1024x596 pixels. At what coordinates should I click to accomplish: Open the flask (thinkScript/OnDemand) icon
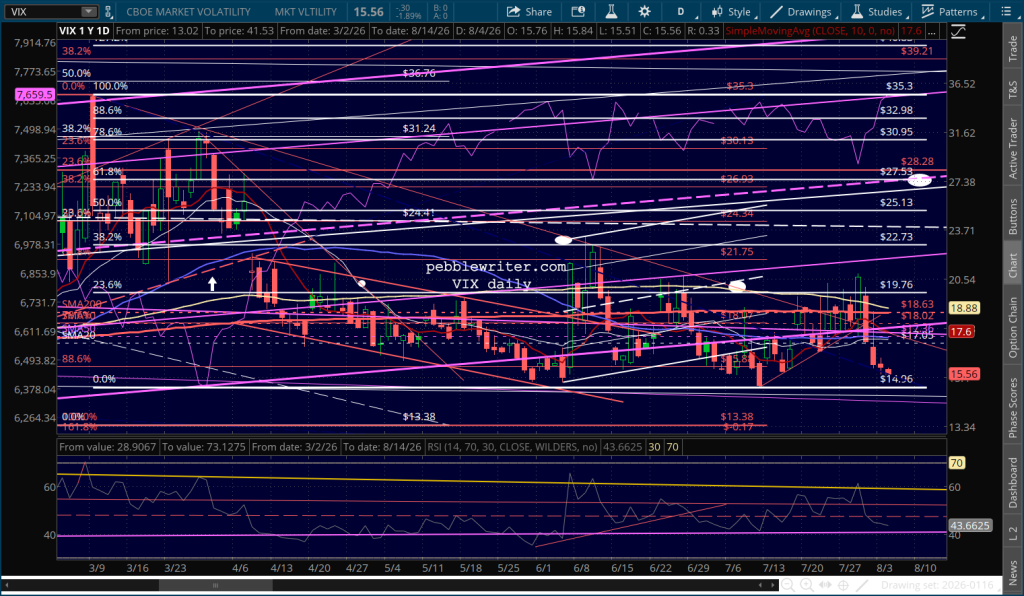(611, 12)
